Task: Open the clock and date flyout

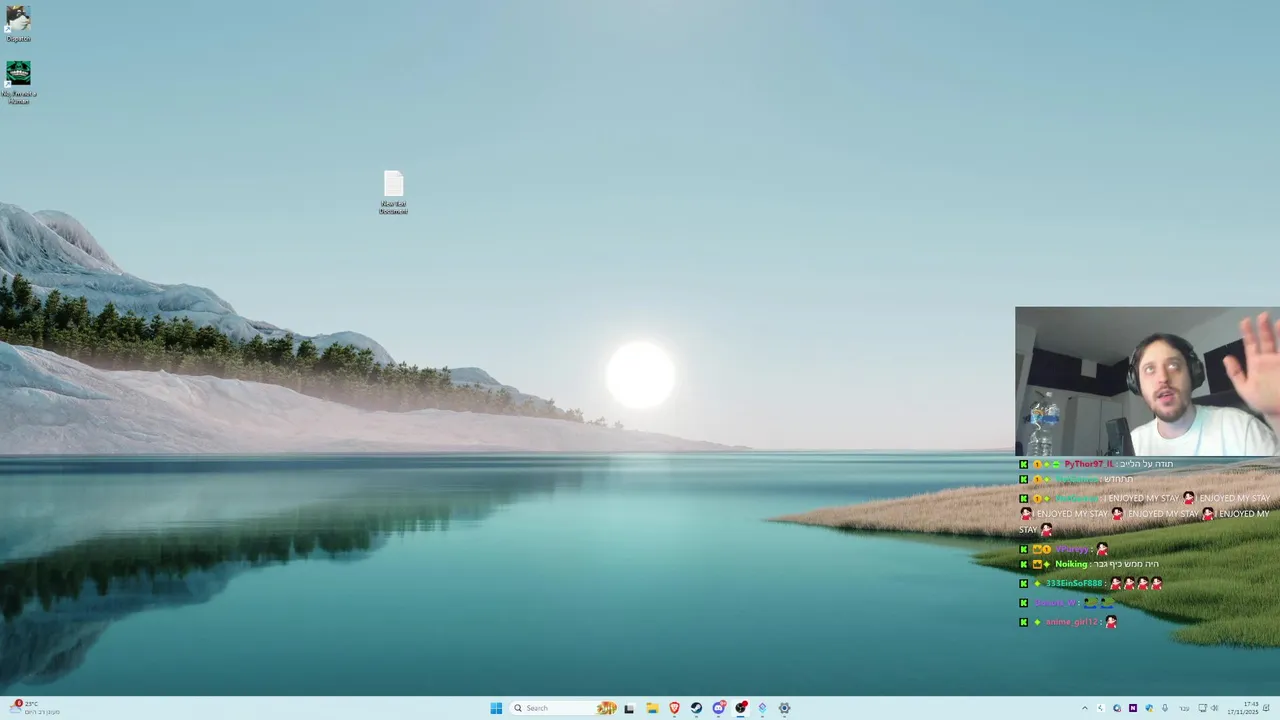Action: [x=1243, y=708]
